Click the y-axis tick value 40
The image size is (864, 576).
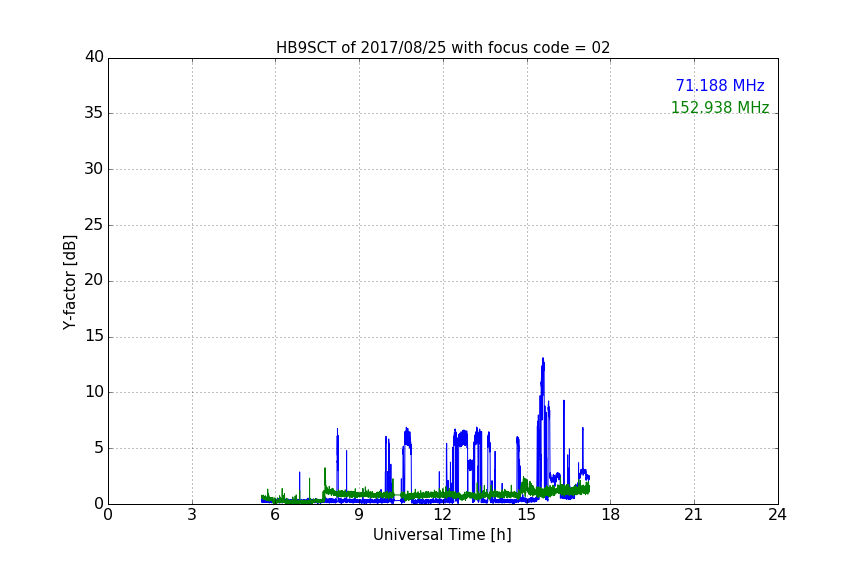point(94,57)
